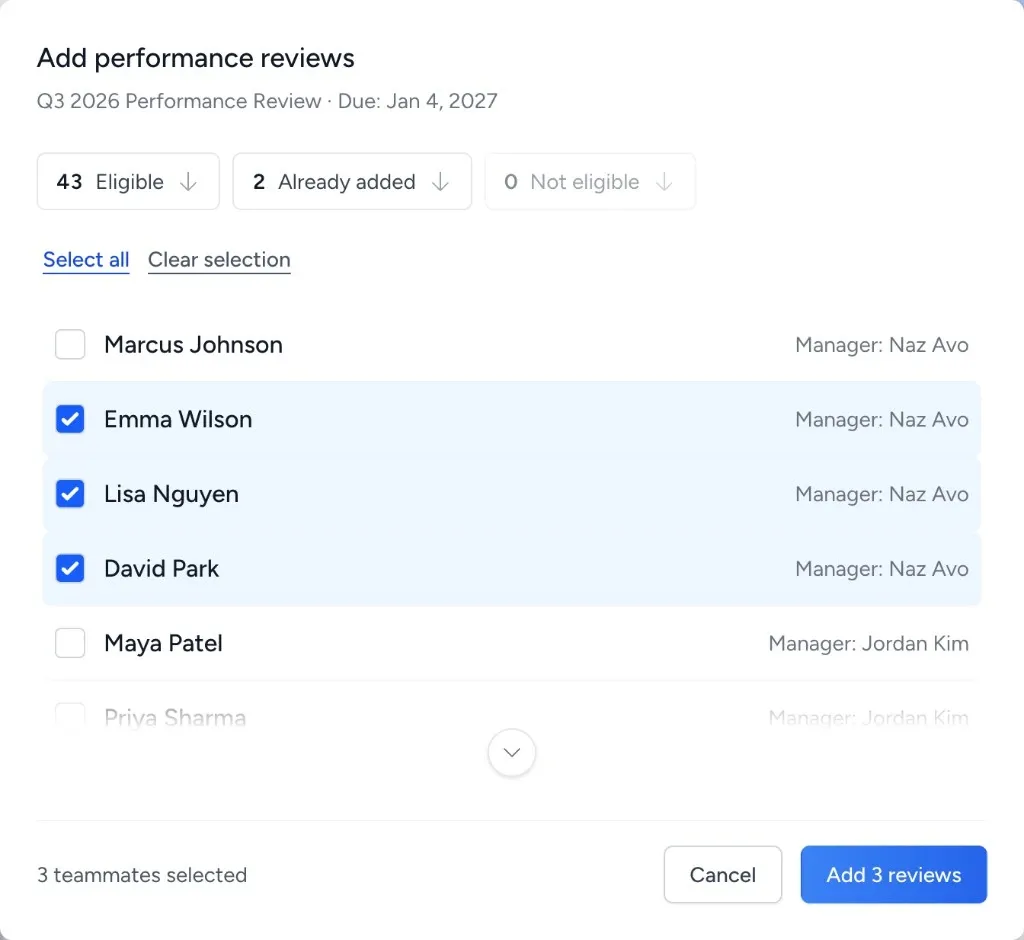Click the Clear selection link
The width and height of the screenshot is (1024, 940).
point(219,260)
